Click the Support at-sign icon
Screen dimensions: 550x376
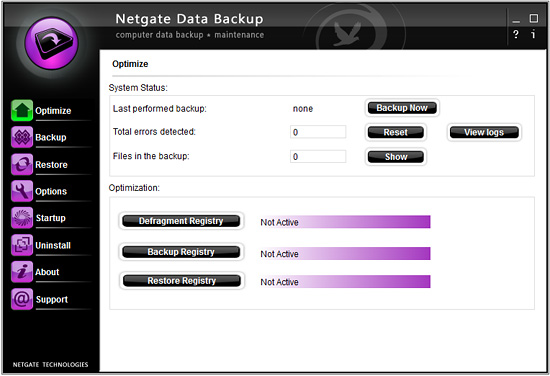click(22, 299)
